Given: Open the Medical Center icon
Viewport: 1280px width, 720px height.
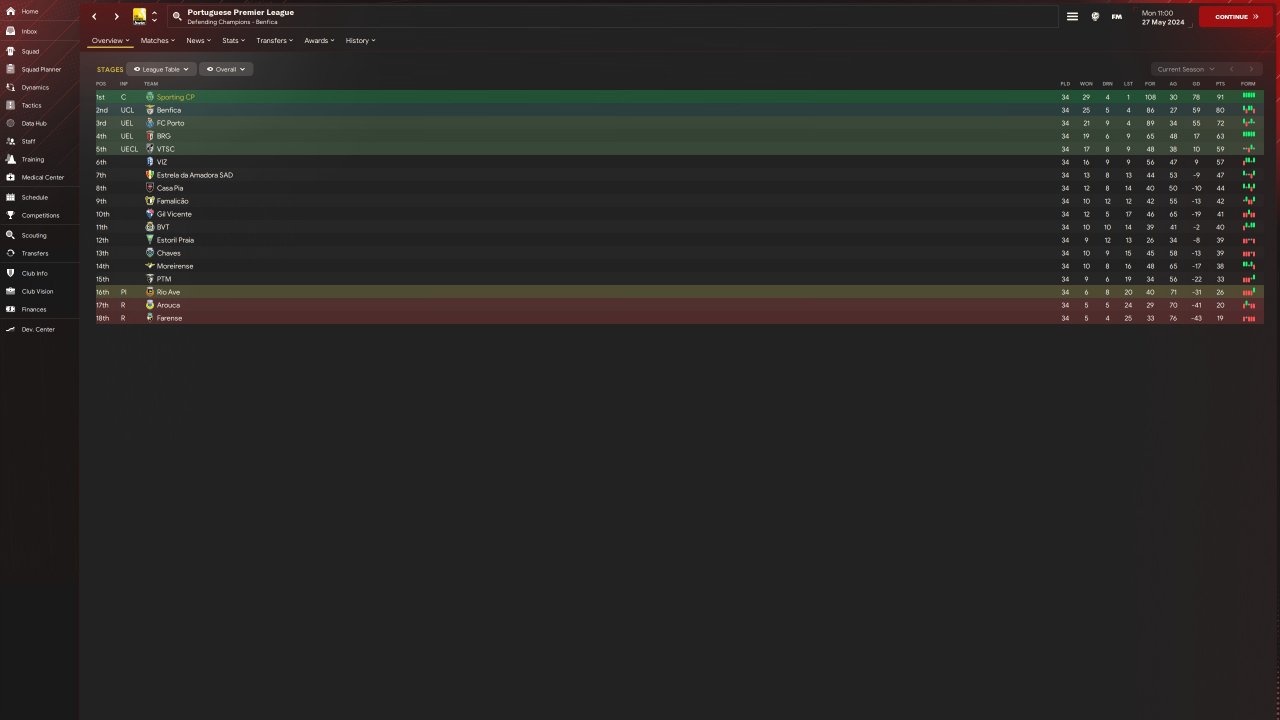Looking at the screenshot, I should click(x=10, y=177).
